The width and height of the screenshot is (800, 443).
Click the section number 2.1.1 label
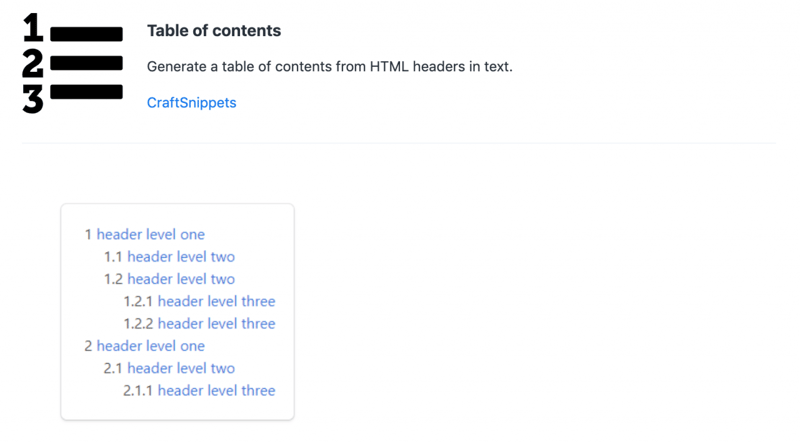pos(138,390)
